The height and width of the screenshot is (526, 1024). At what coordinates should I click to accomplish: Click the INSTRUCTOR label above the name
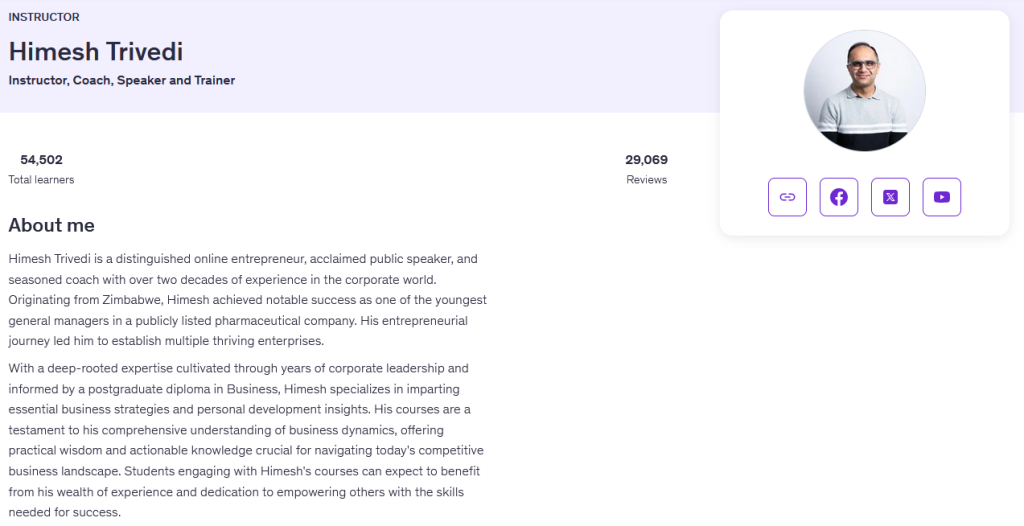point(44,17)
